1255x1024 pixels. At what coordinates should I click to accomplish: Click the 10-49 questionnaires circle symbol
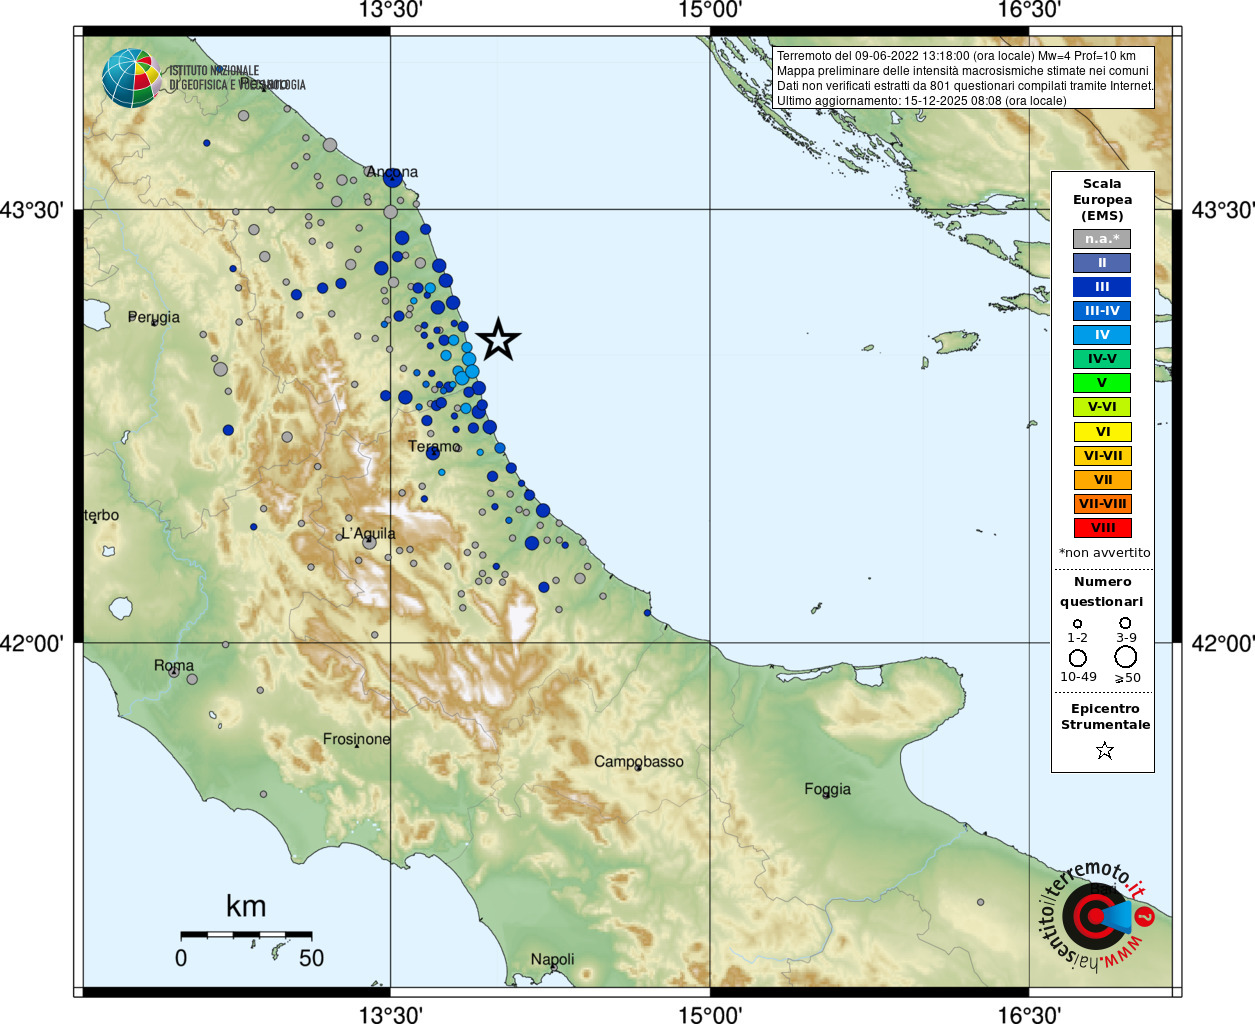[x=1077, y=658]
